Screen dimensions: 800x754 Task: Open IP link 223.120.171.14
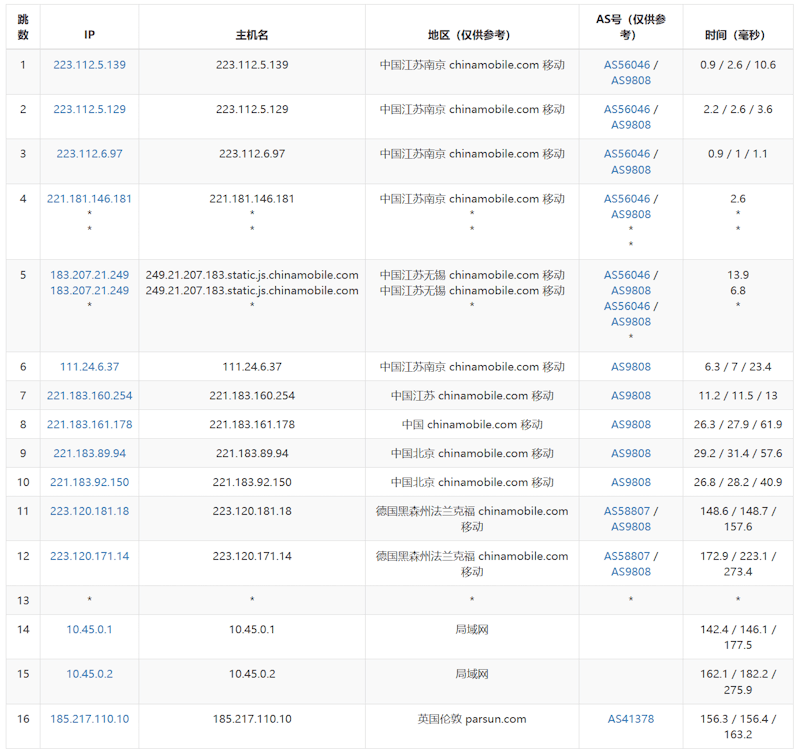pos(89,556)
